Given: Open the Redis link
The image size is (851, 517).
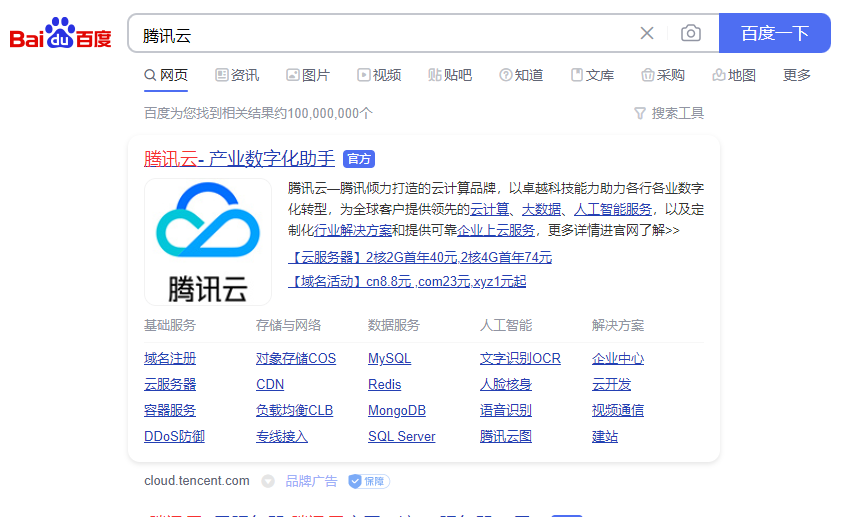Looking at the screenshot, I should point(384,385).
